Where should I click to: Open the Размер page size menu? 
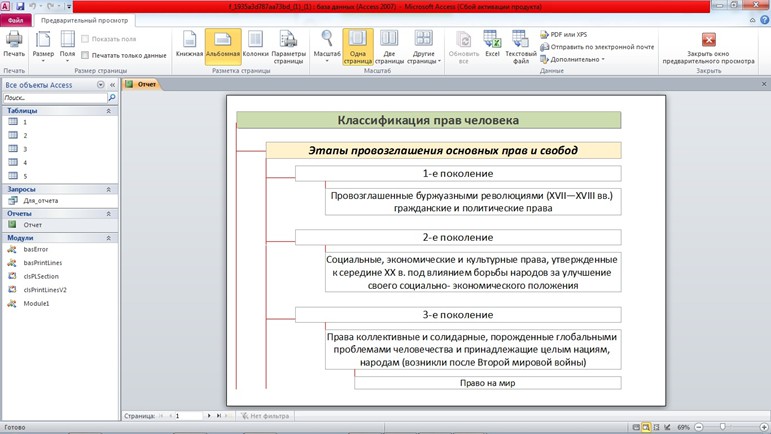(x=43, y=46)
